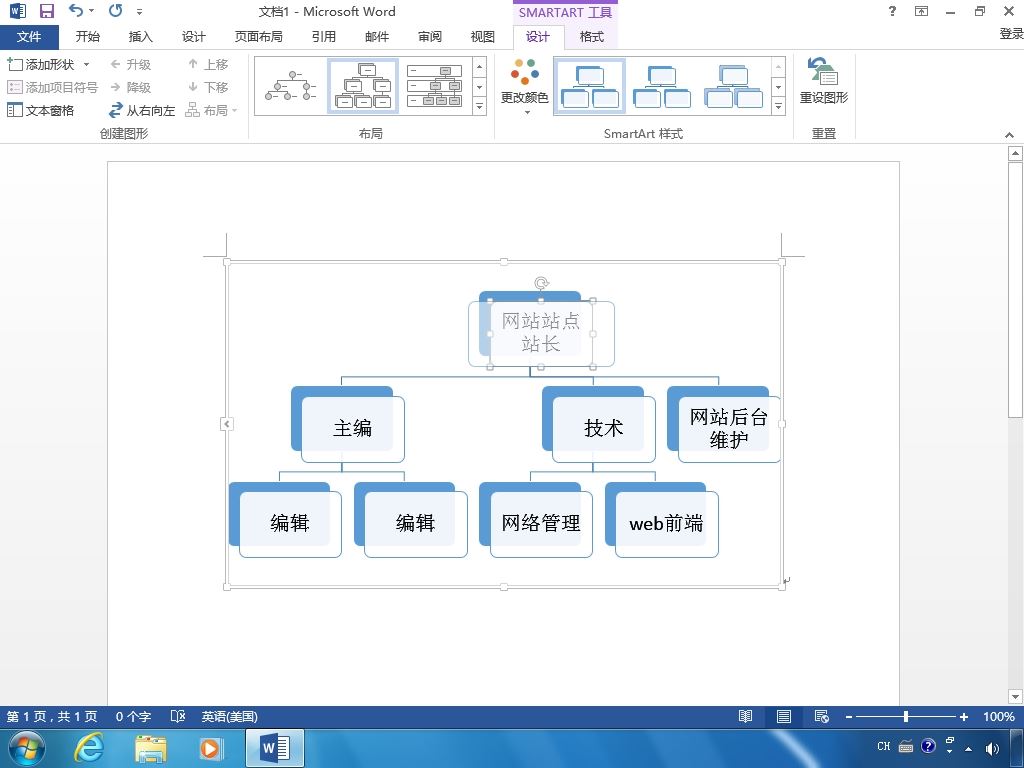Image resolution: width=1024 pixels, height=768 pixels.
Task: Select the third SmartArt style thumbnail
Action: [x=733, y=87]
